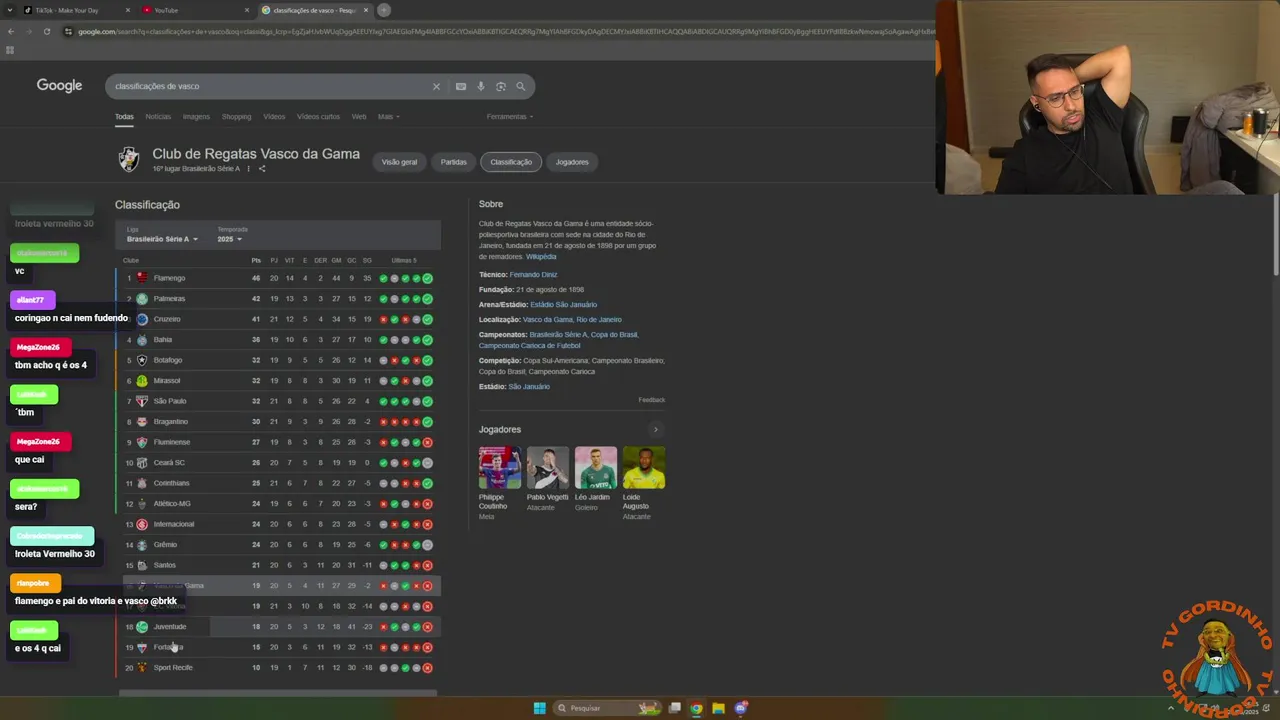Screen dimensions: 1280x720
Task: Reload the page in Chrome
Action: pyautogui.click(x=47, y=31)
